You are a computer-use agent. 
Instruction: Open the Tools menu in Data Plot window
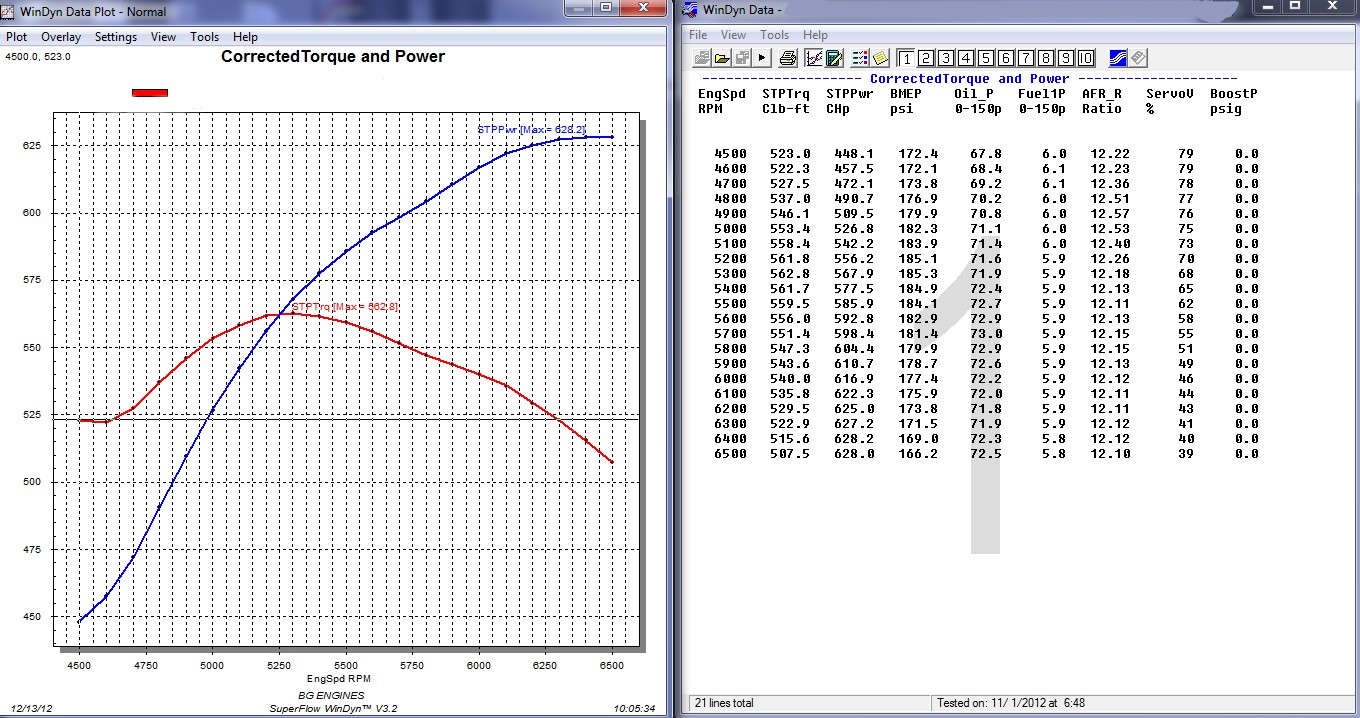pyautogui.click(x=204, y=37)
